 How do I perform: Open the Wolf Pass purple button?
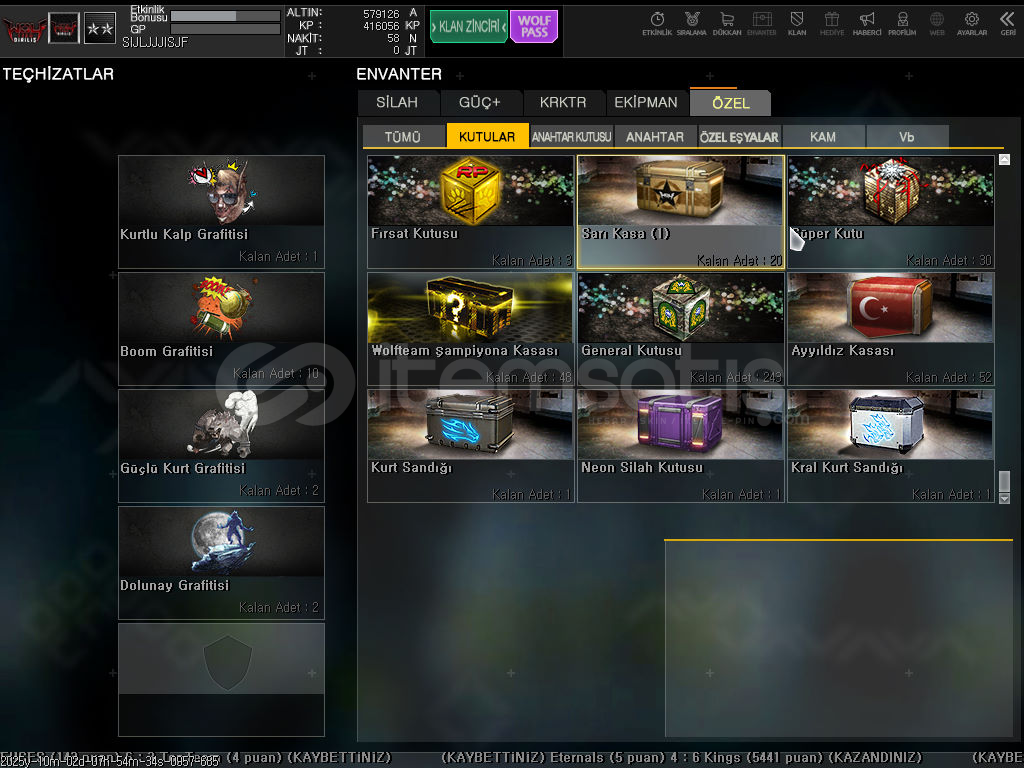click(534, 27)
